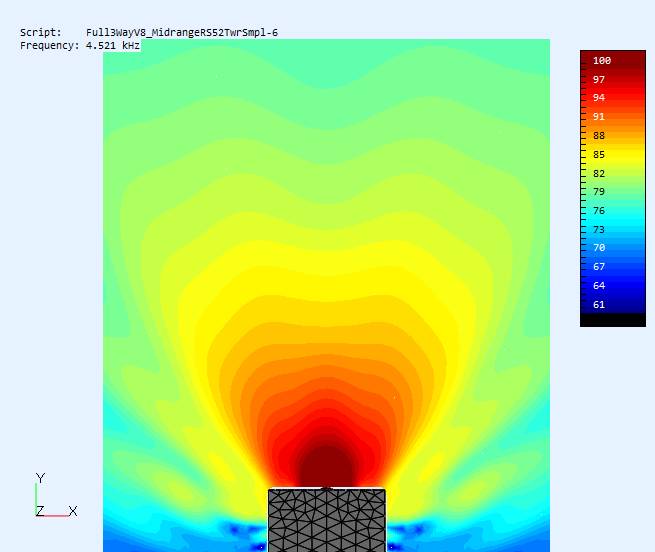Click the 67 value on the color legend
Image resolution: width=655 pixels, height=552 pixels.
click(599, 267)
